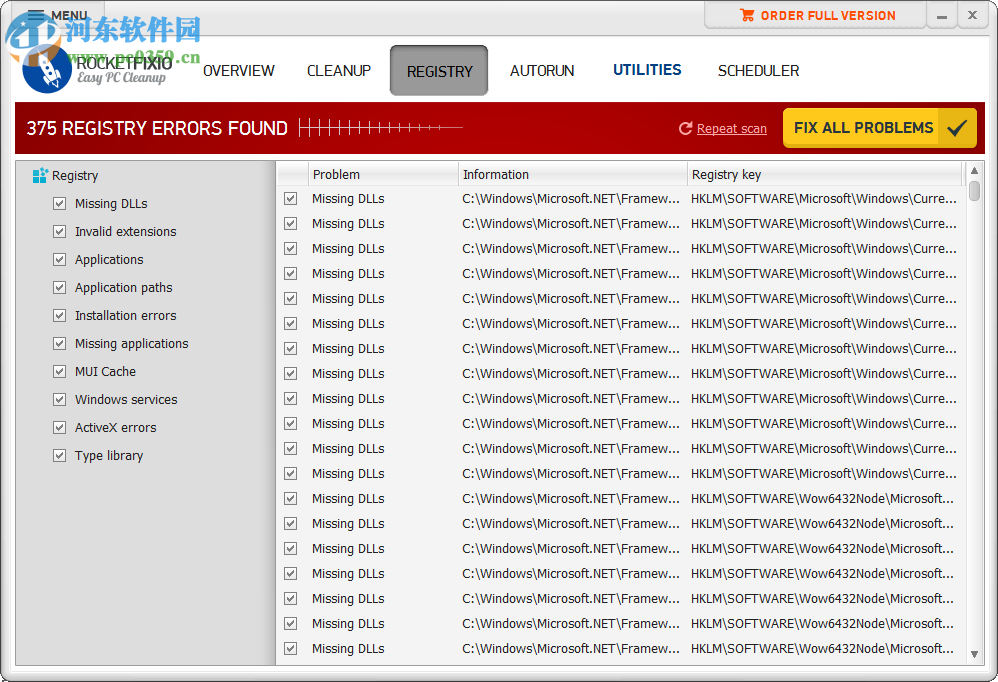Disable the Missing applications checkbox
This screenshot has height=682, width=998.
pos(59,344)
